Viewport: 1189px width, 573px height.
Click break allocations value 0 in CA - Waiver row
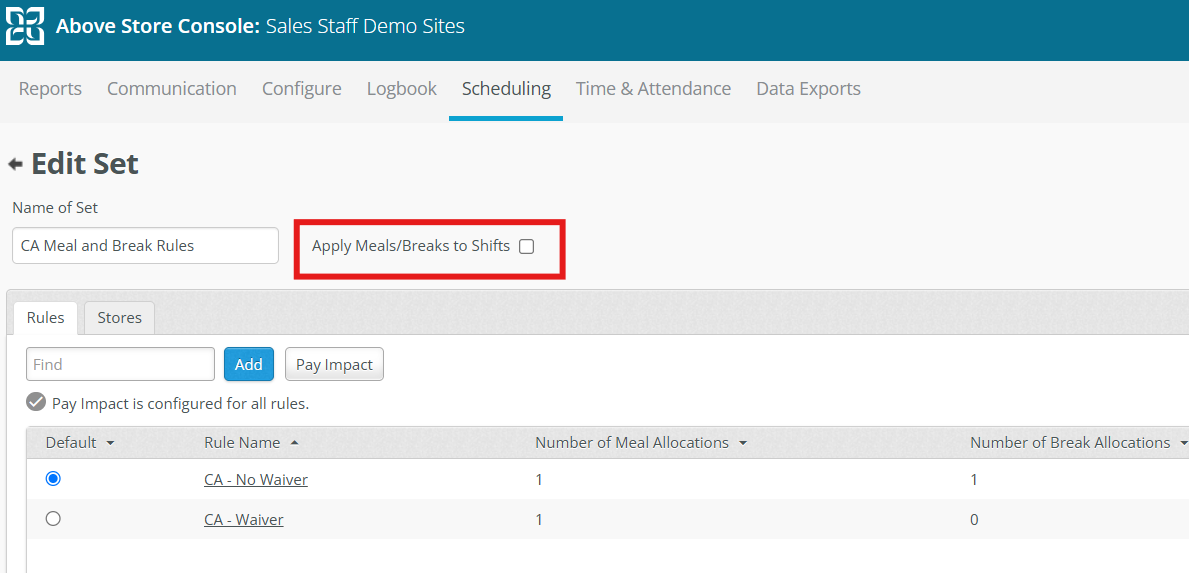click(974, 520)
